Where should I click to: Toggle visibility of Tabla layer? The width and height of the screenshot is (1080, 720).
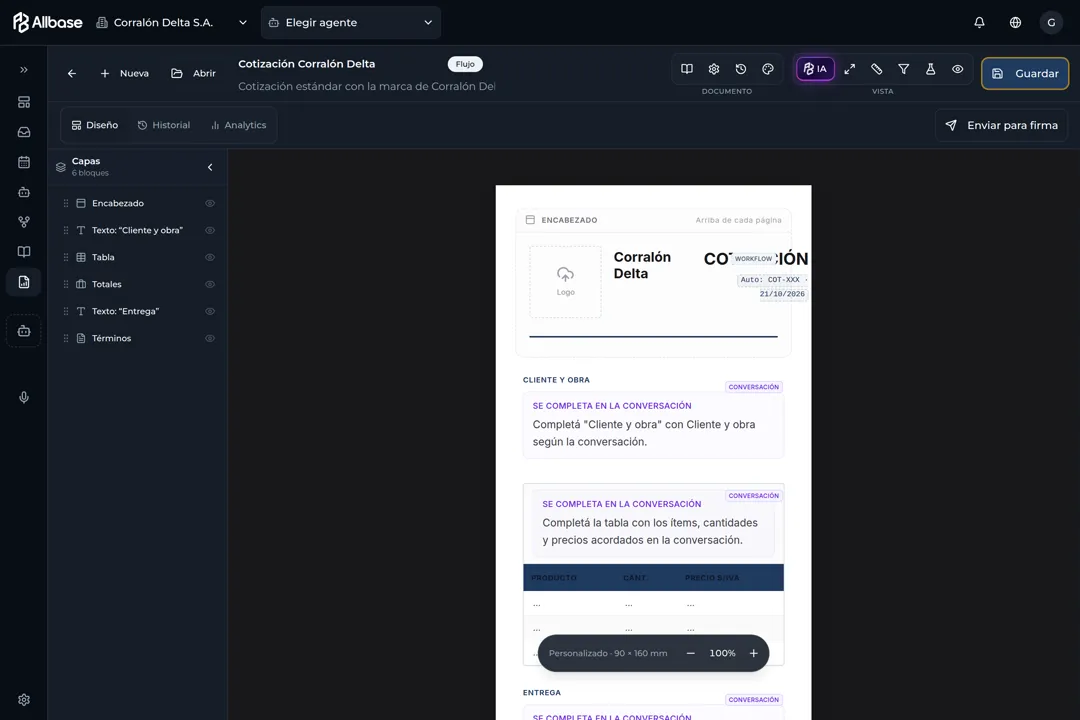tap(210, 257)
